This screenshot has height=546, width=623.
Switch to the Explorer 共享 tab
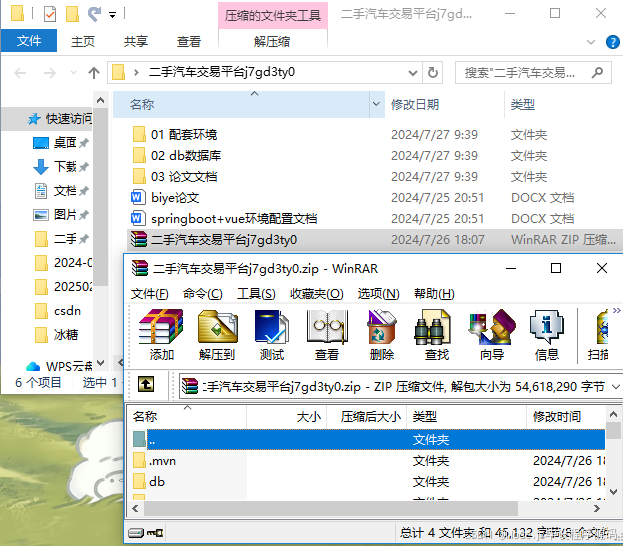pyautogui.click(x=135, y=41)
